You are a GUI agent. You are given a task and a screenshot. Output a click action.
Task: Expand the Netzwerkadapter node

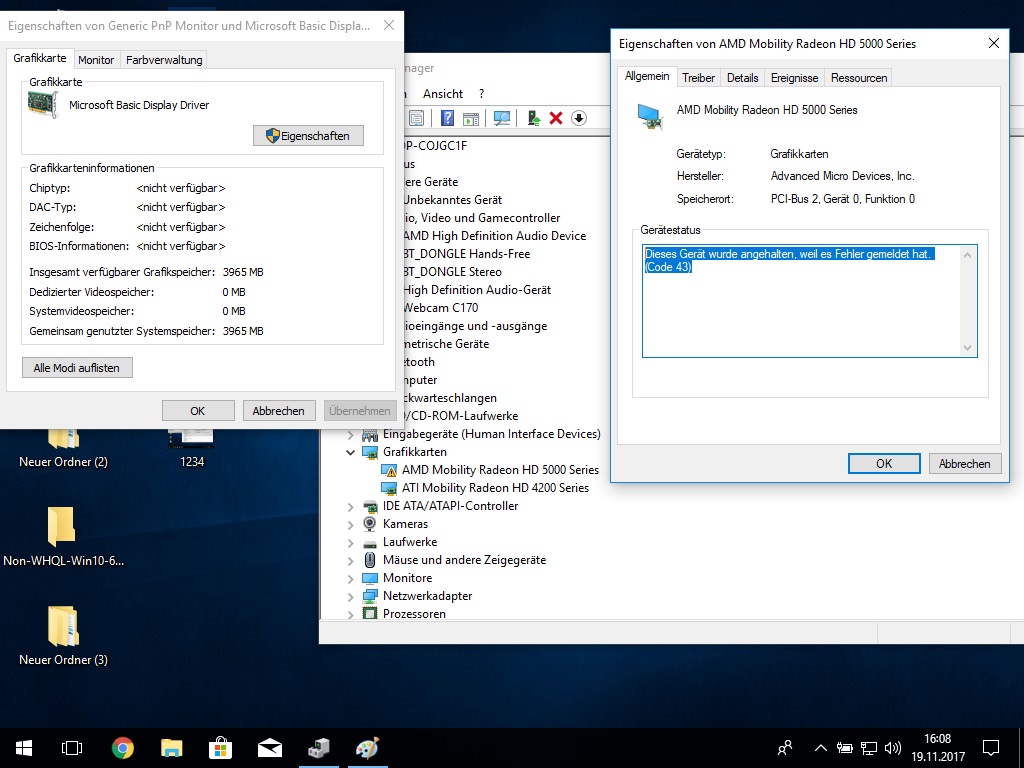coord(351,596)
